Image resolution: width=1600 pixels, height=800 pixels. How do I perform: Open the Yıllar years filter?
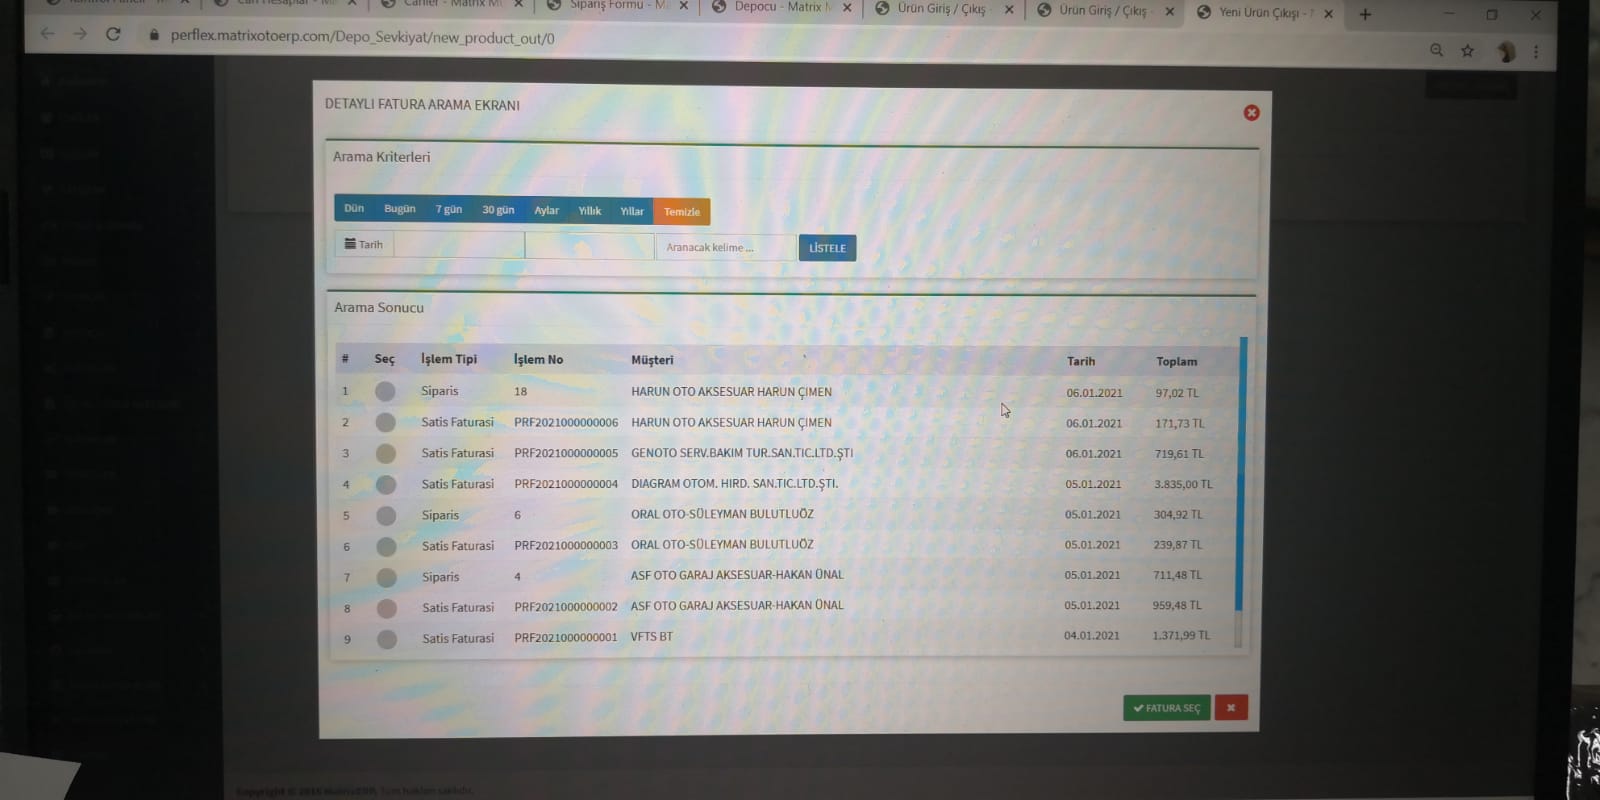[632, 211]
